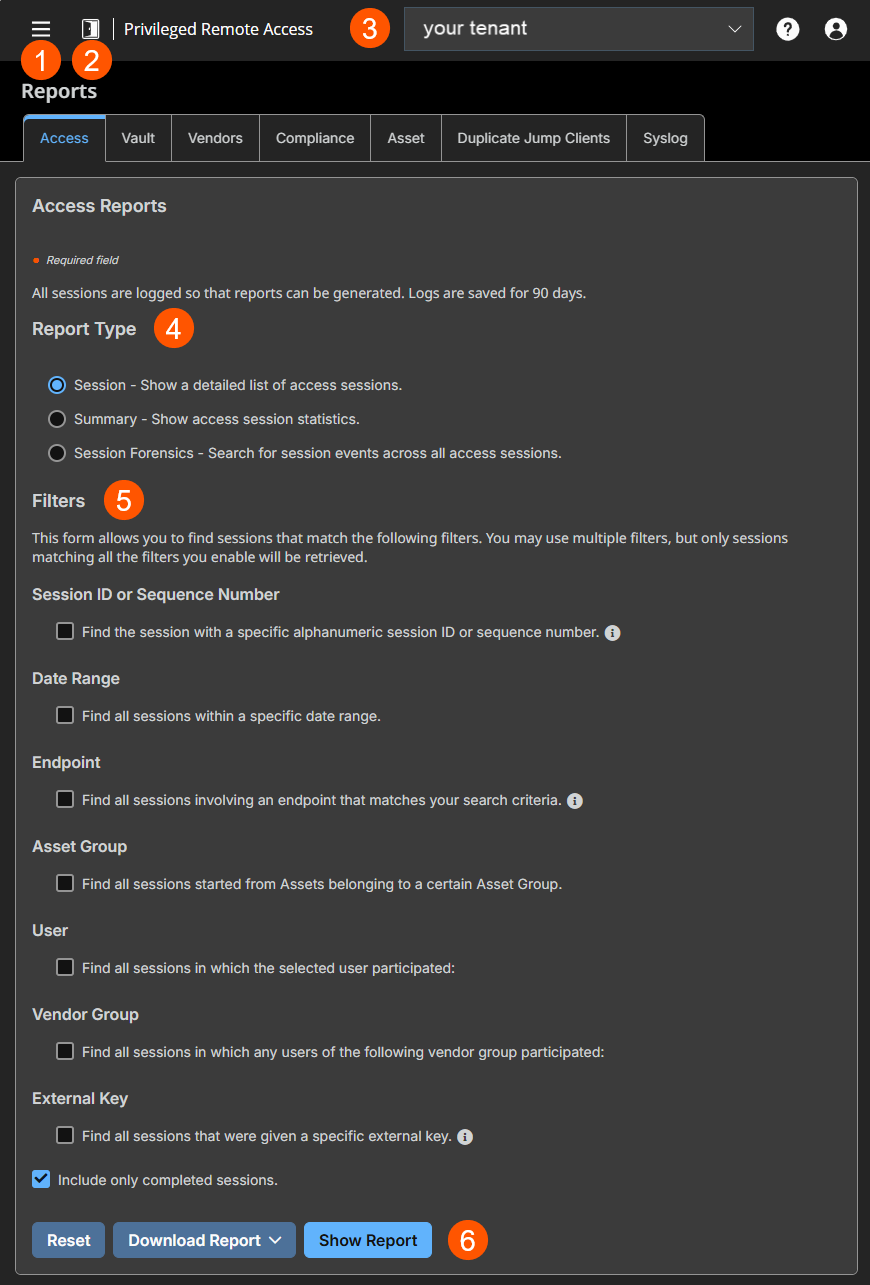Viewport: 870px width, 1285px height.
Task: Click the info icon beside the external key filter
Action: [463, 1135]
